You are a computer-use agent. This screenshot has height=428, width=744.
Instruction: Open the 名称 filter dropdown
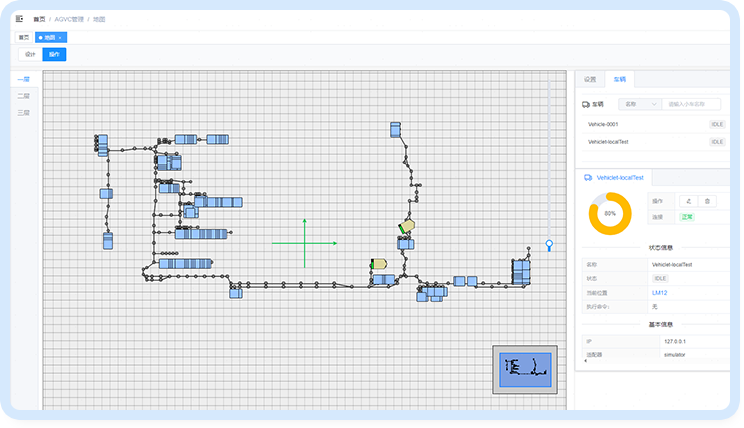tap(640, 103)
